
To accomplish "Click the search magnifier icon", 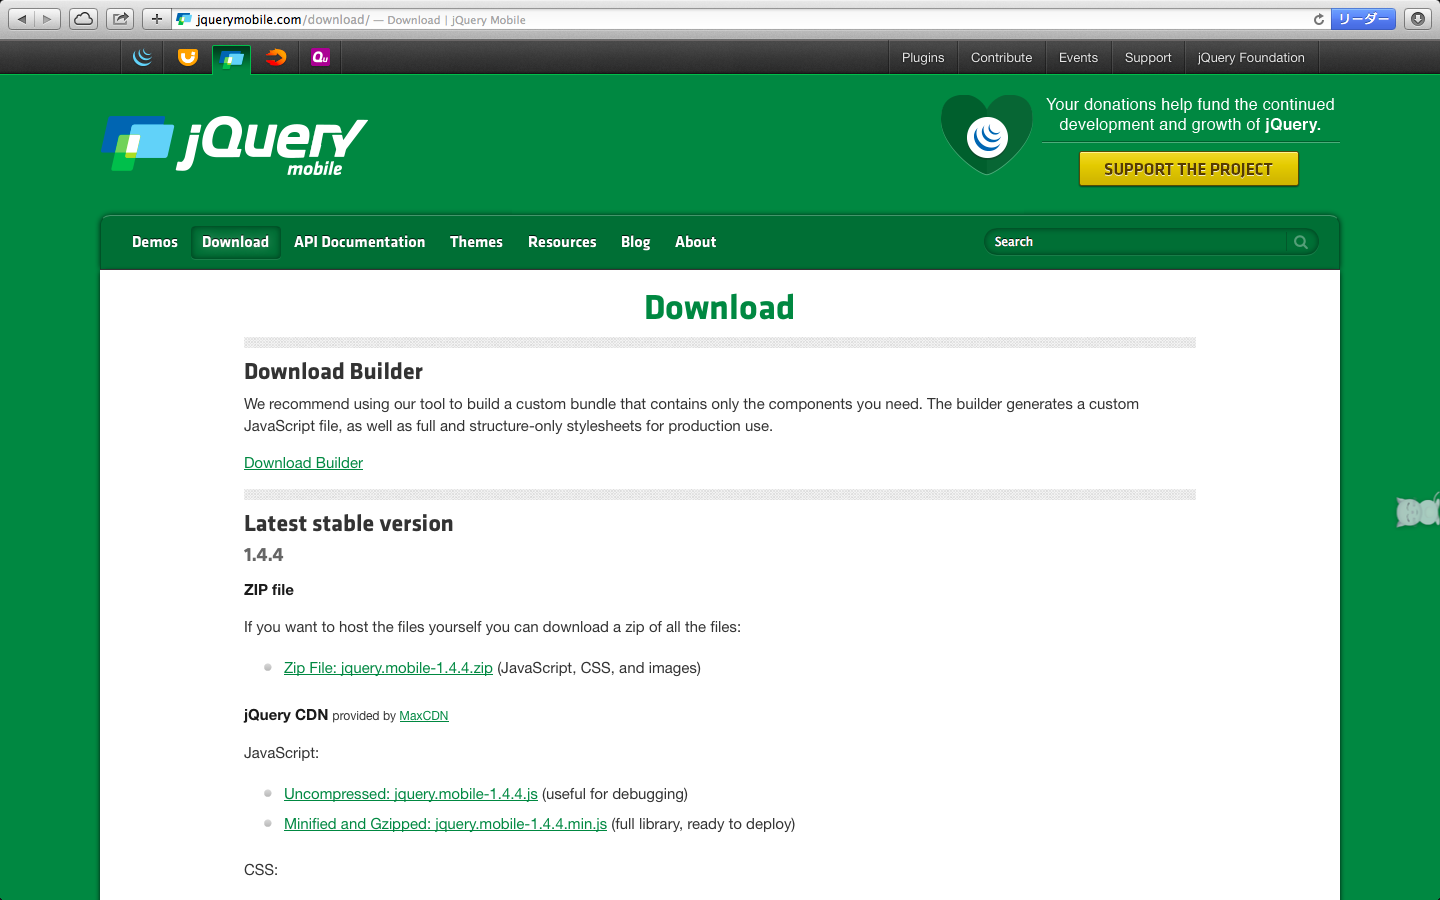I will 1301,242.
